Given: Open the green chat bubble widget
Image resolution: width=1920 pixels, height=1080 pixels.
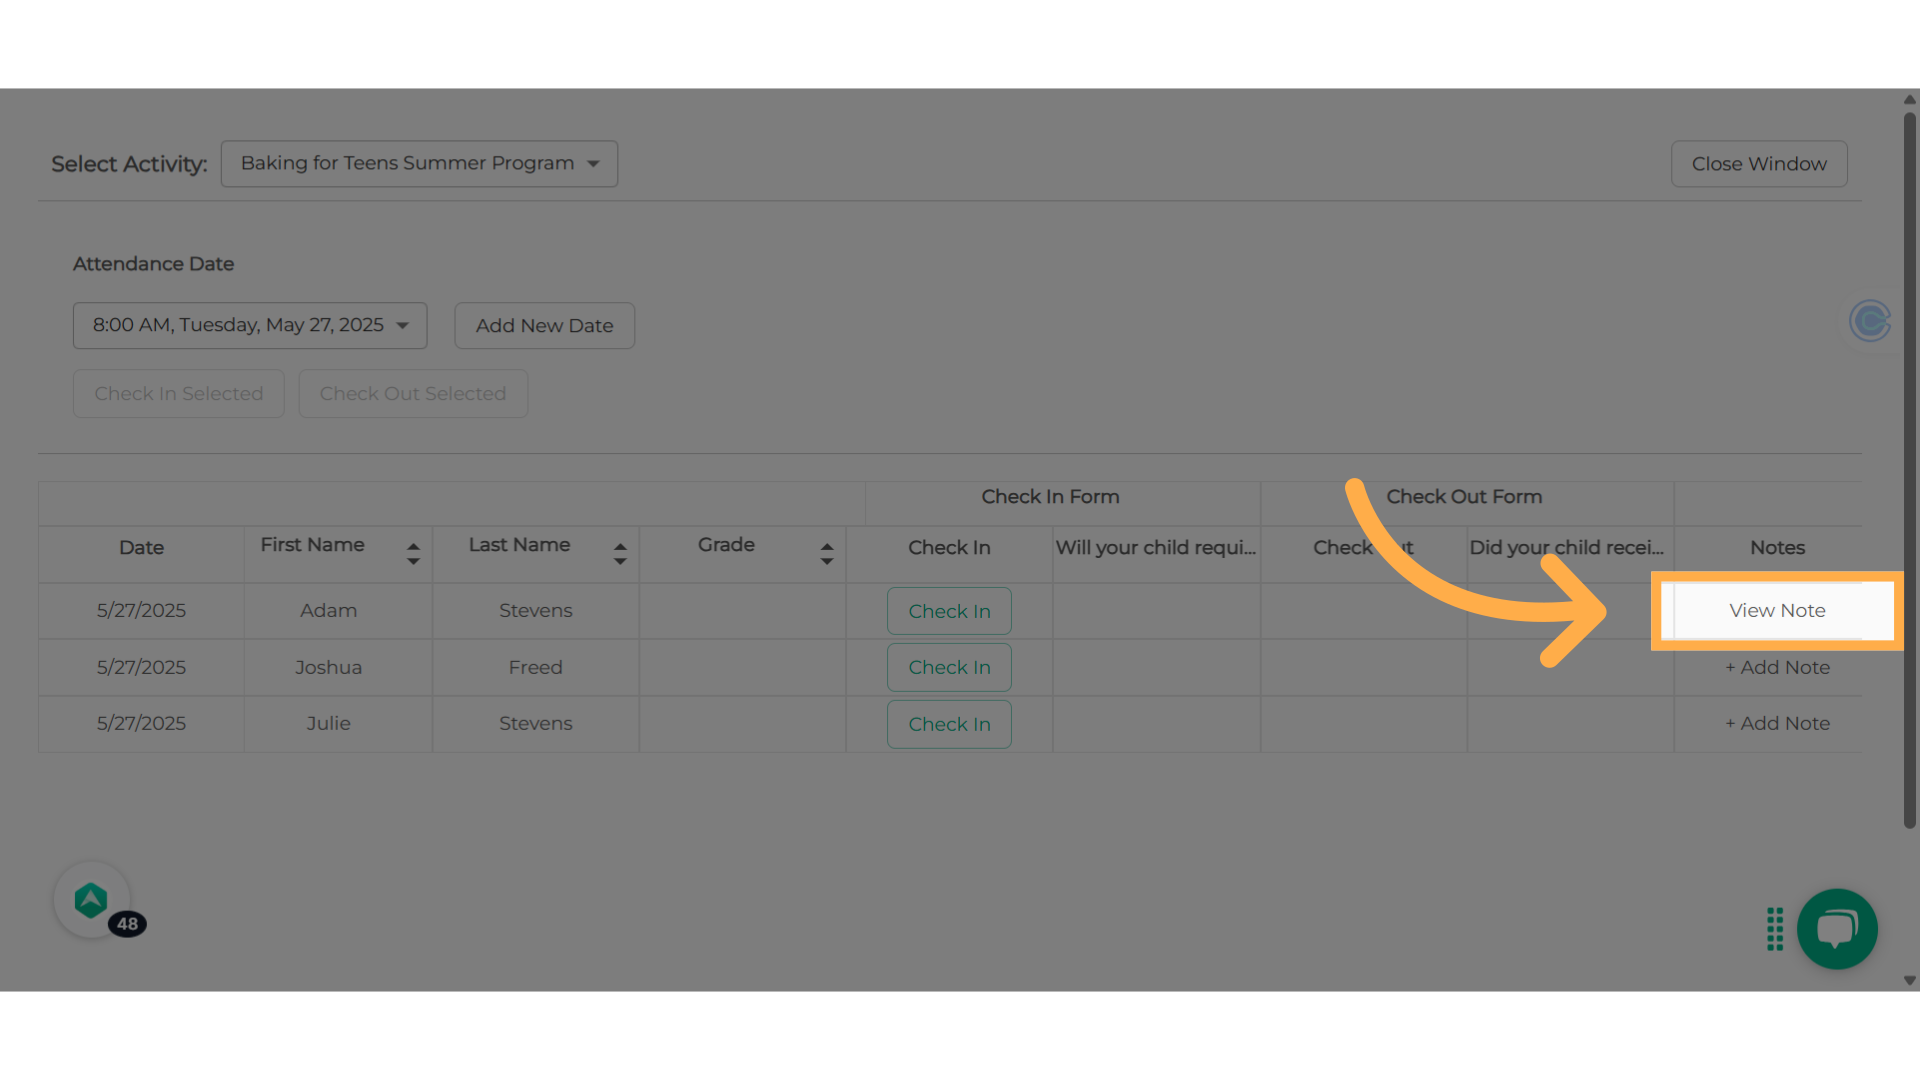Looking at the screenshot, I should (x=1836, y=928).
